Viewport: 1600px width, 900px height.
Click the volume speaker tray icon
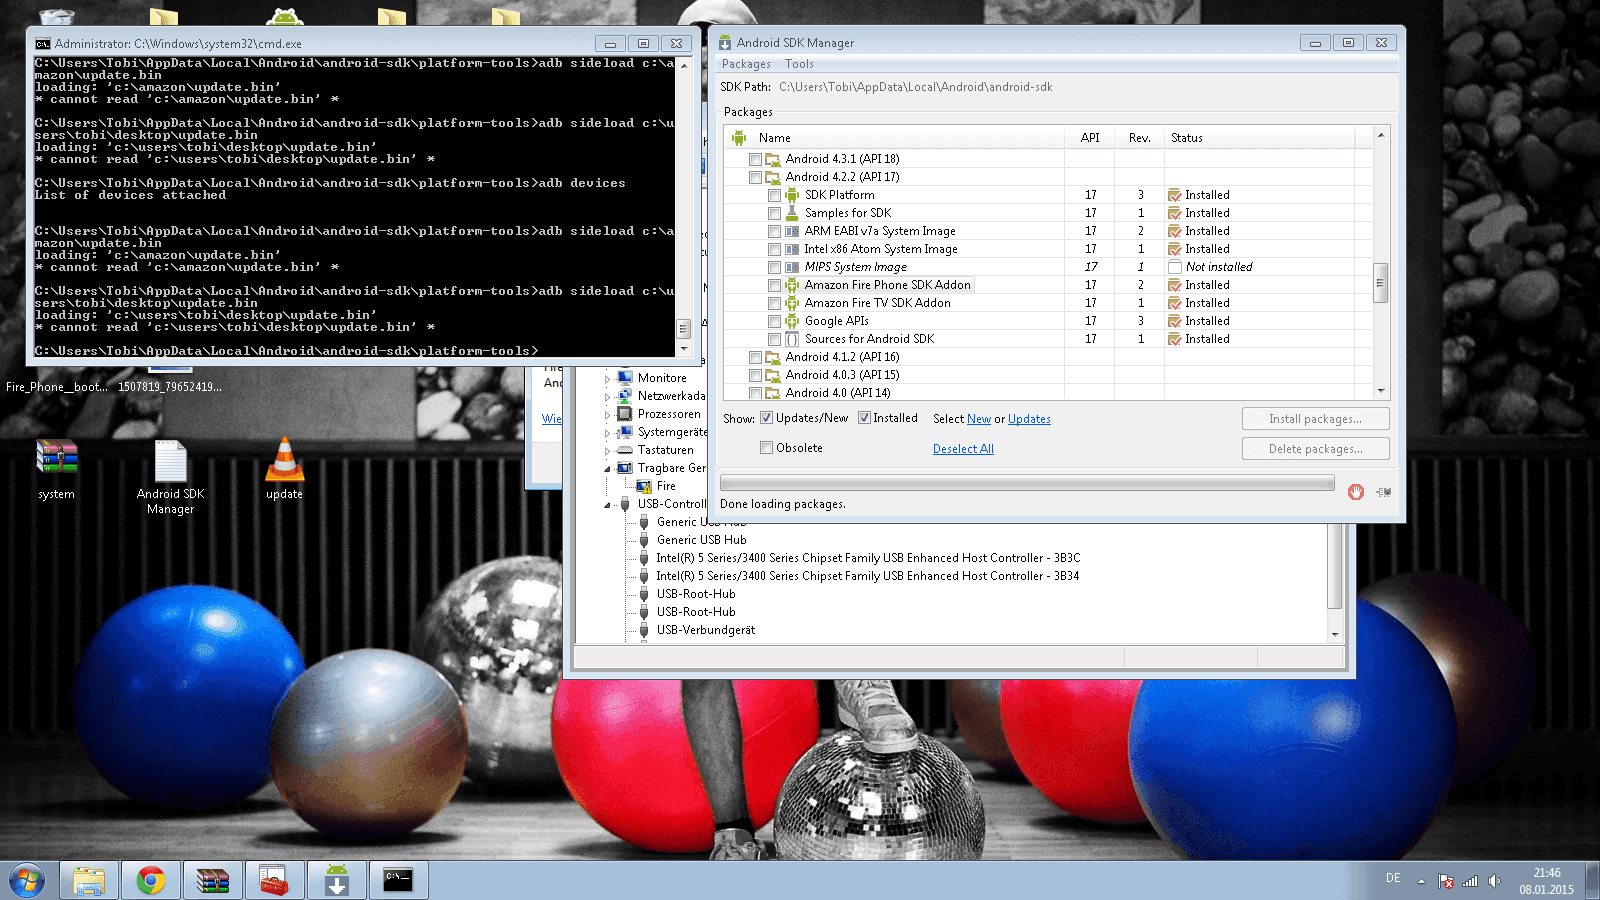coord(1494,881)
